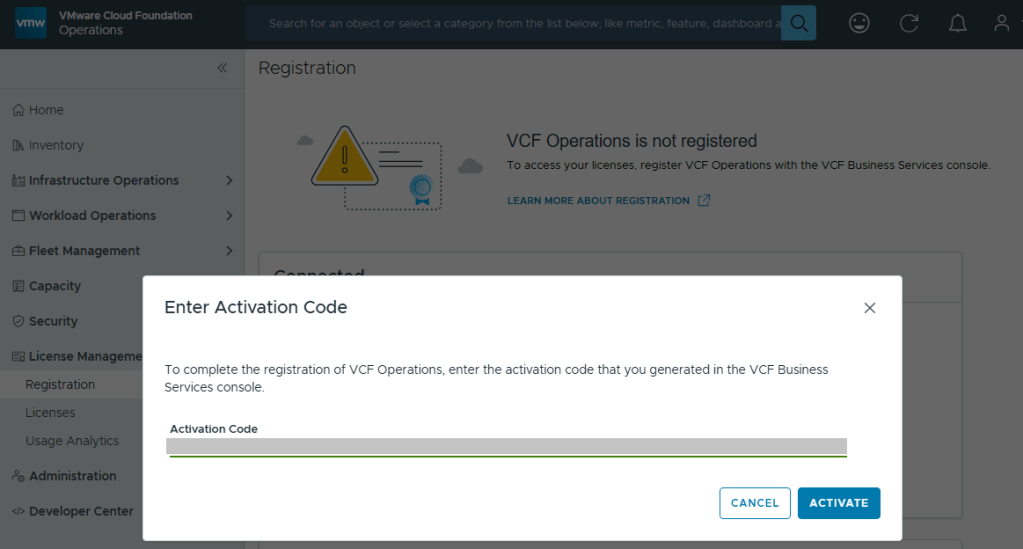Expand the Infrastructure Operations chevron
Screen dimensions: 1023x549
click(x=229, y=181)
